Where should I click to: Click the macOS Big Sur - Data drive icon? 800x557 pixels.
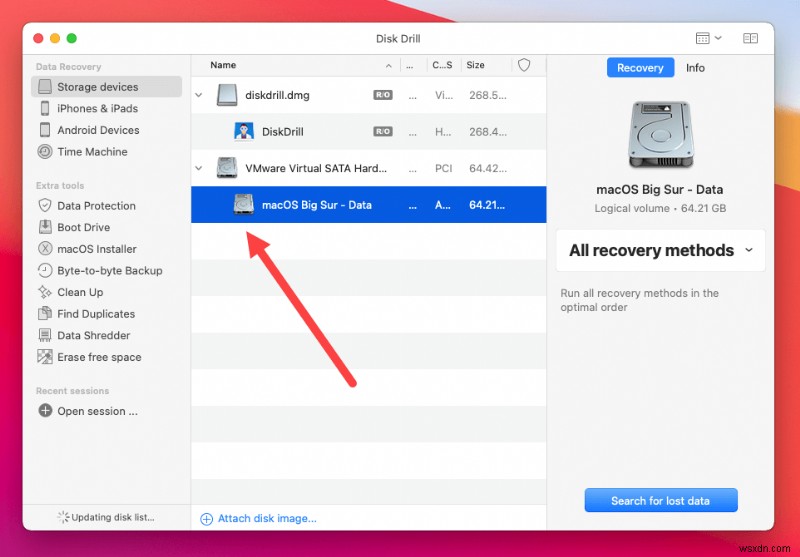point(244,205)
